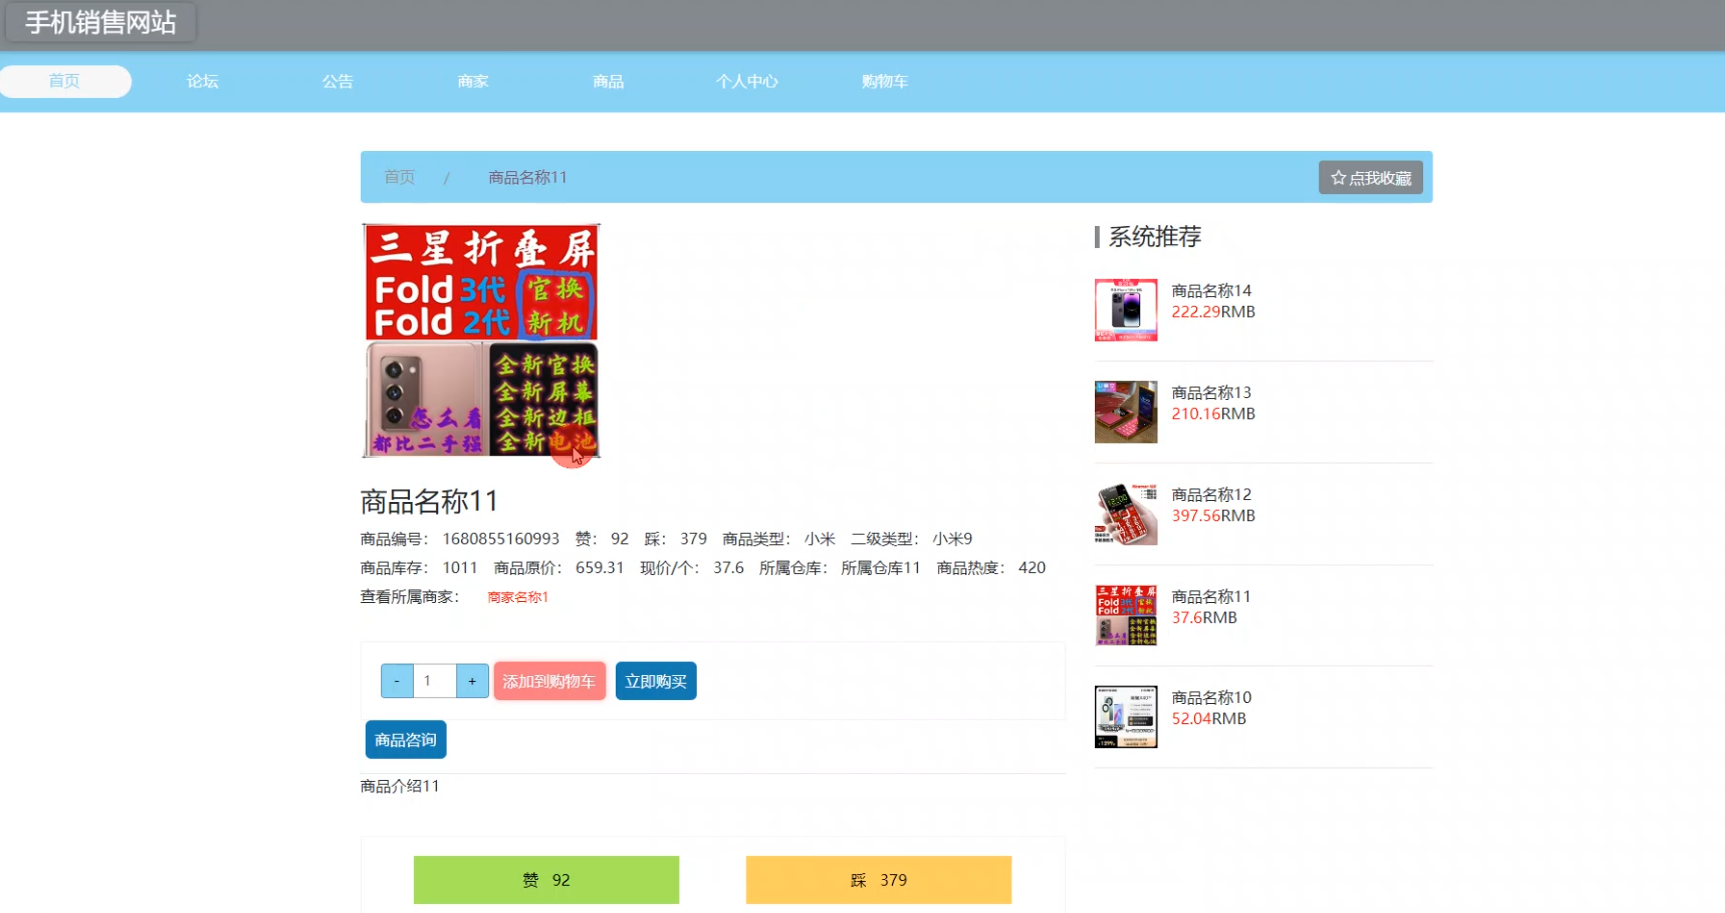Click the 商品名称14 title link
Screen dimensions: 1725x913
1211,291
